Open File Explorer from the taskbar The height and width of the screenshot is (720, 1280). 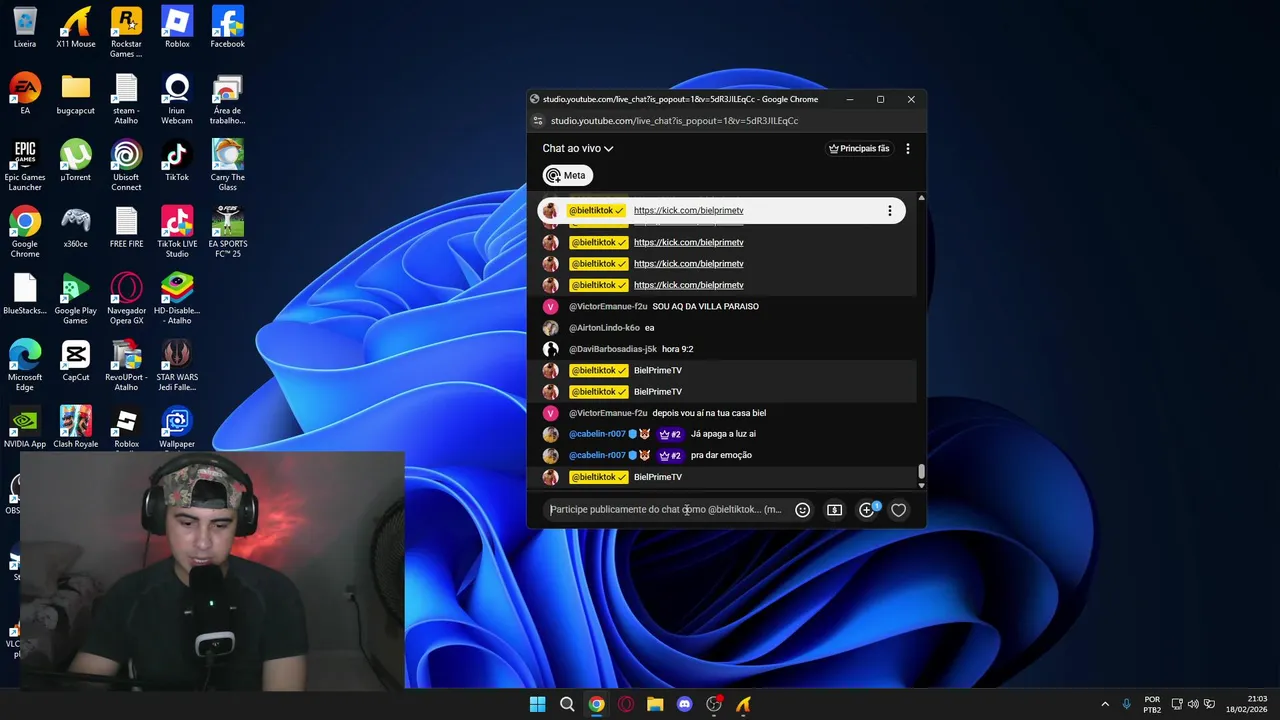(x=655, y=704)
